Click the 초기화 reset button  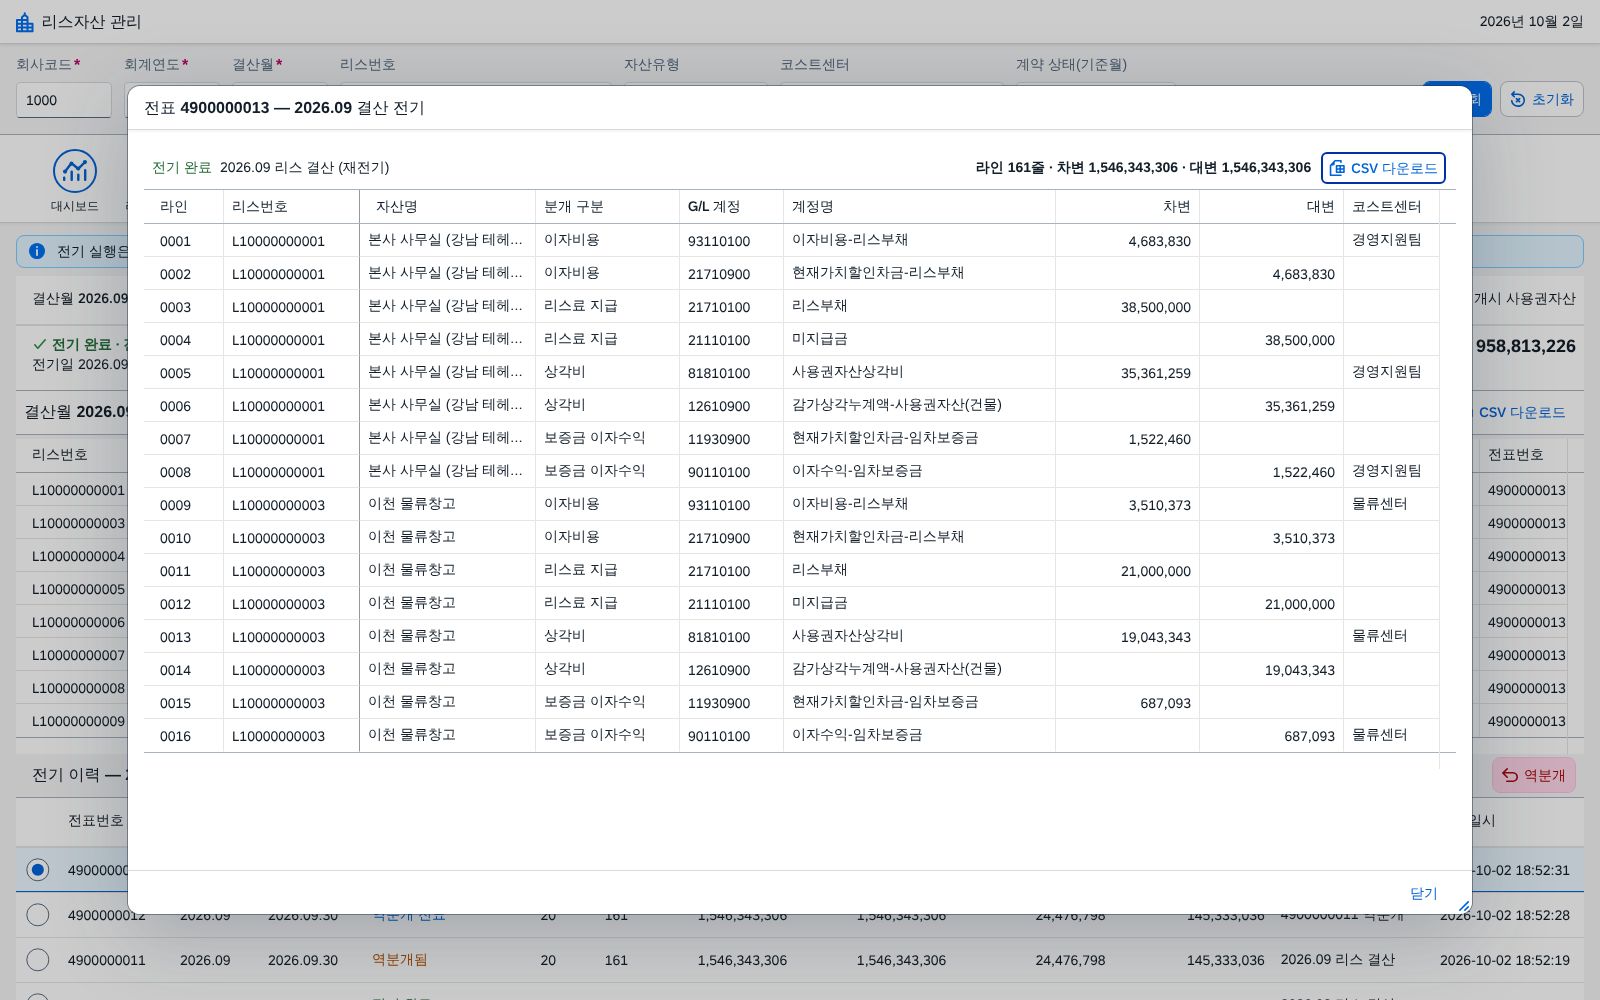(1541, 99)
